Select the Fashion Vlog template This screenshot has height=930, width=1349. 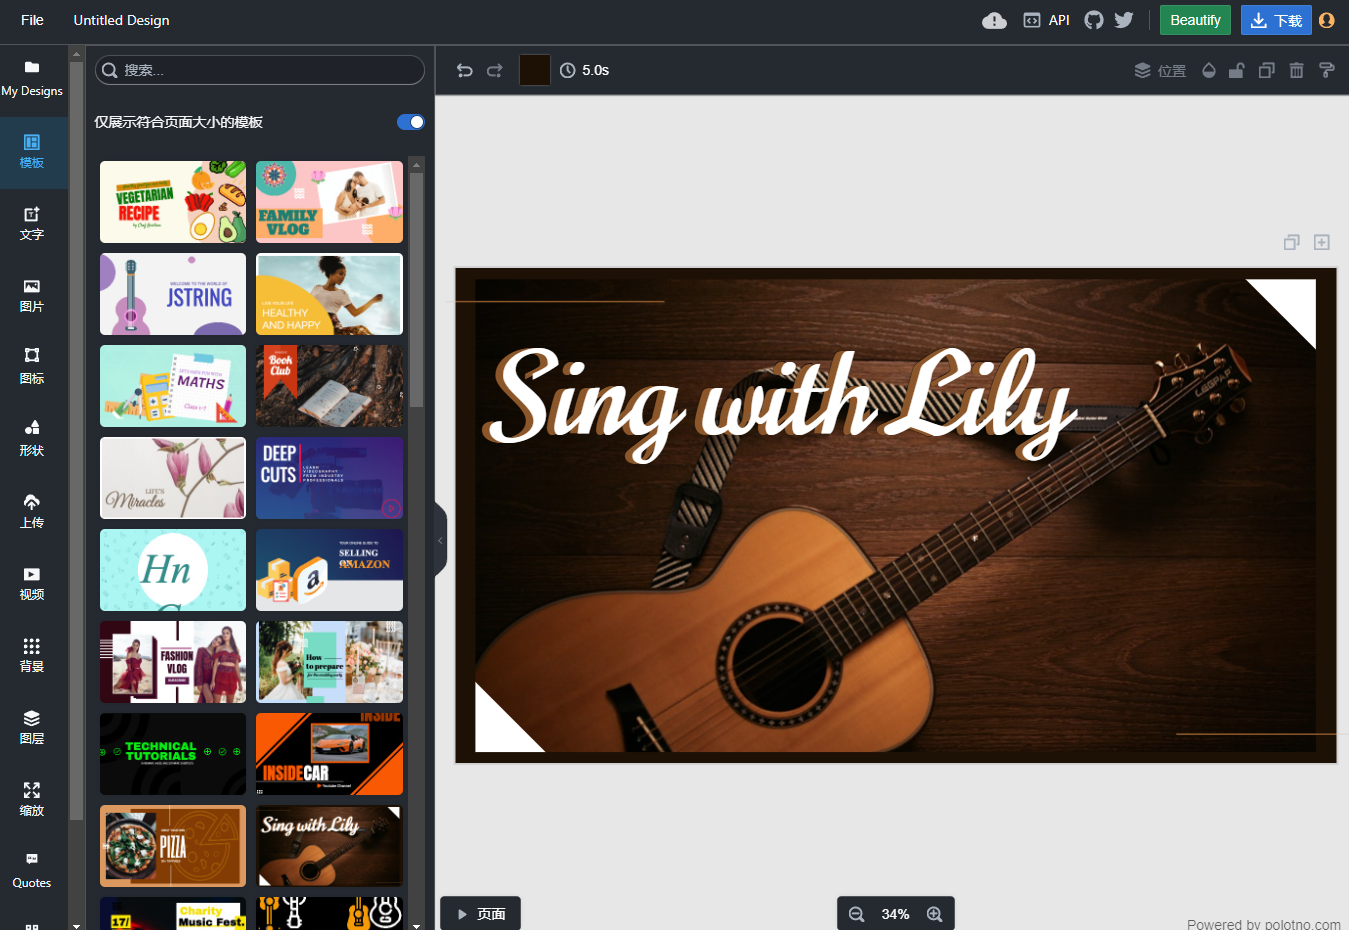(173, 662)
